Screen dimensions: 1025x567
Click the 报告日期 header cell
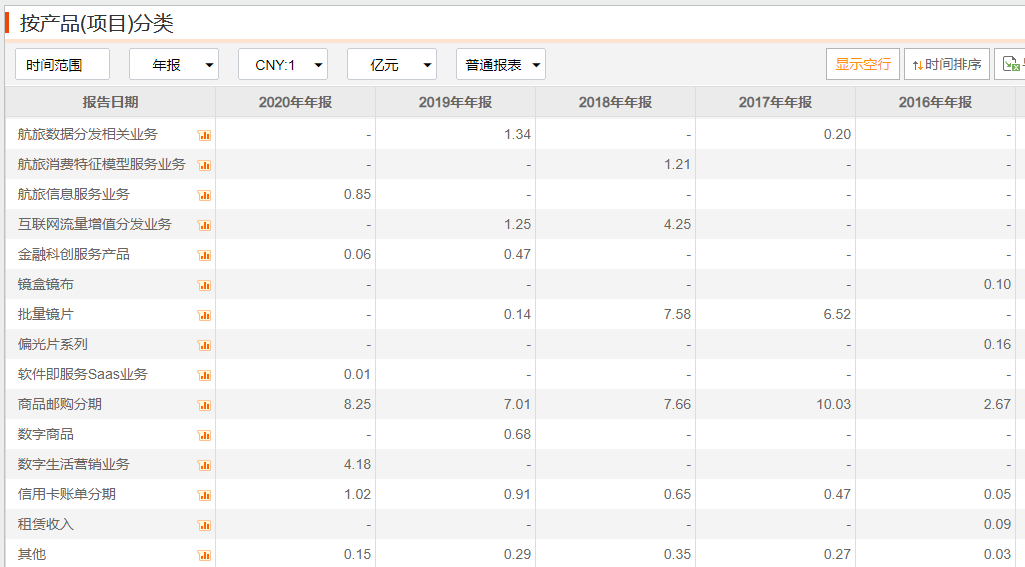pos(110,102)
